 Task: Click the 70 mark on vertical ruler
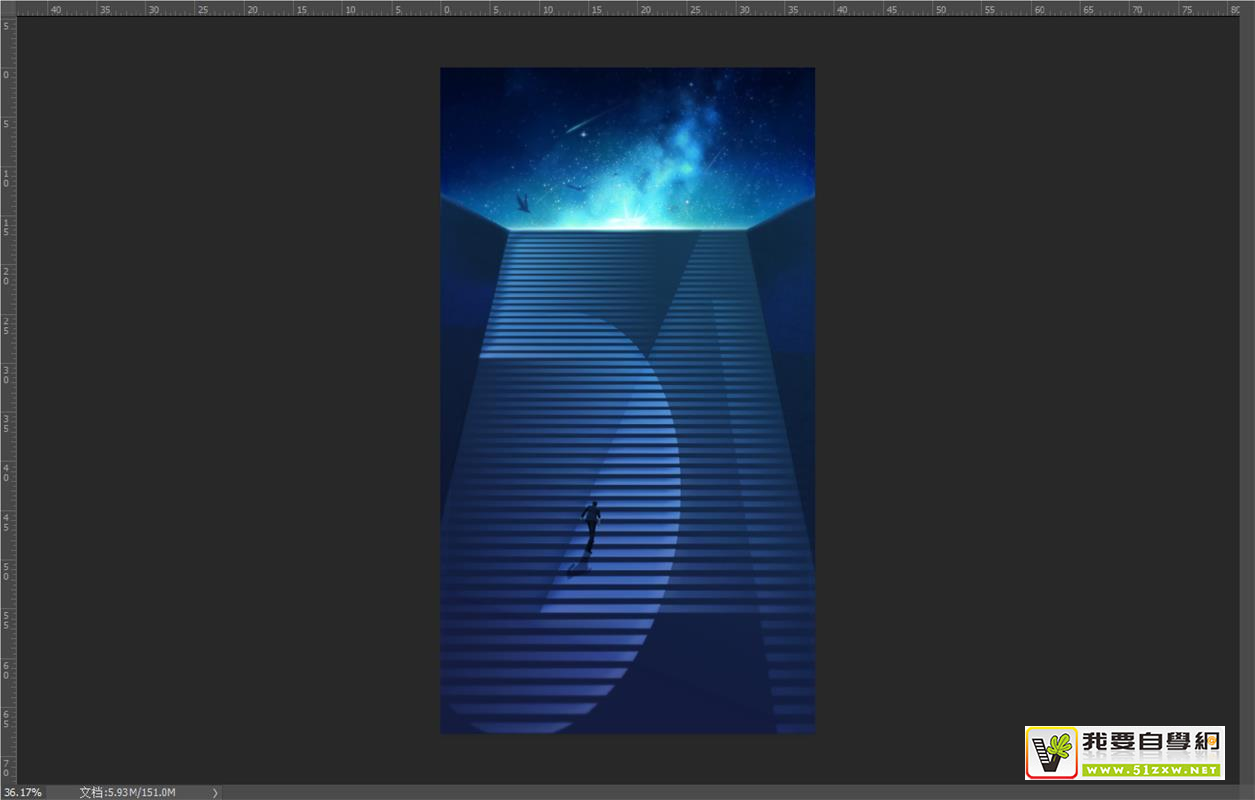[8, 768]
